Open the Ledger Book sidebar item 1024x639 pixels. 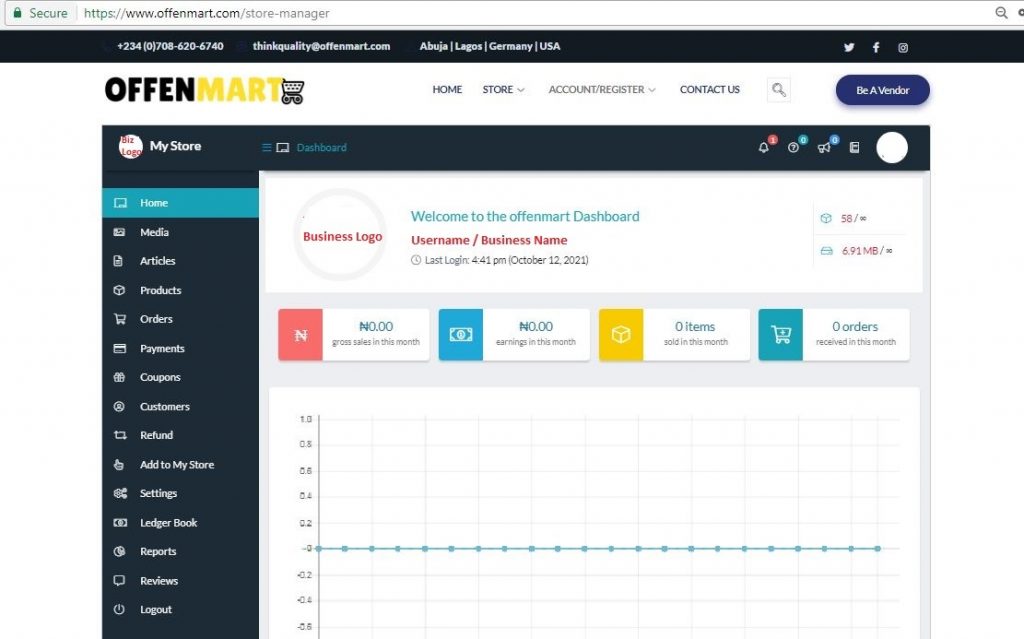(x=168, y=523)
